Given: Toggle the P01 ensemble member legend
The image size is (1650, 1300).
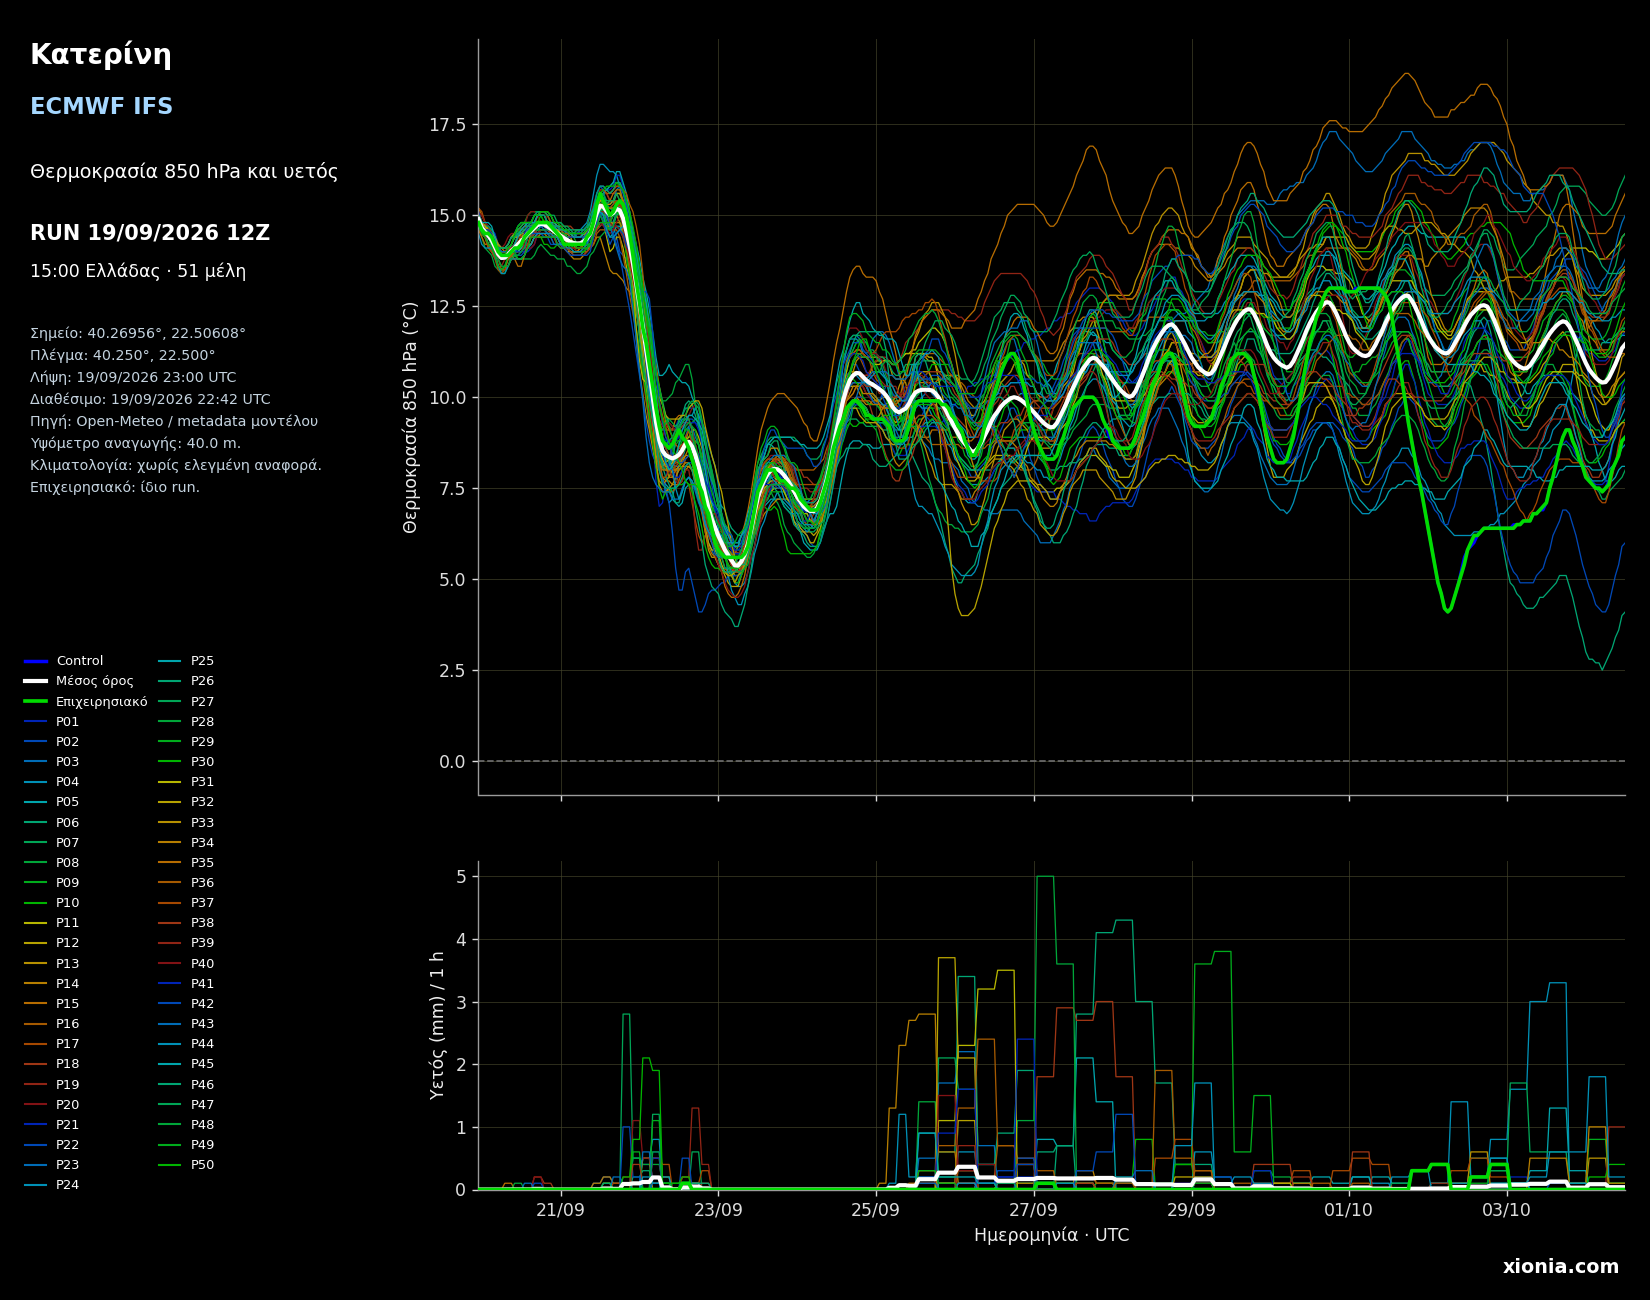Looking at the screenshot, I should pos(52,722).
